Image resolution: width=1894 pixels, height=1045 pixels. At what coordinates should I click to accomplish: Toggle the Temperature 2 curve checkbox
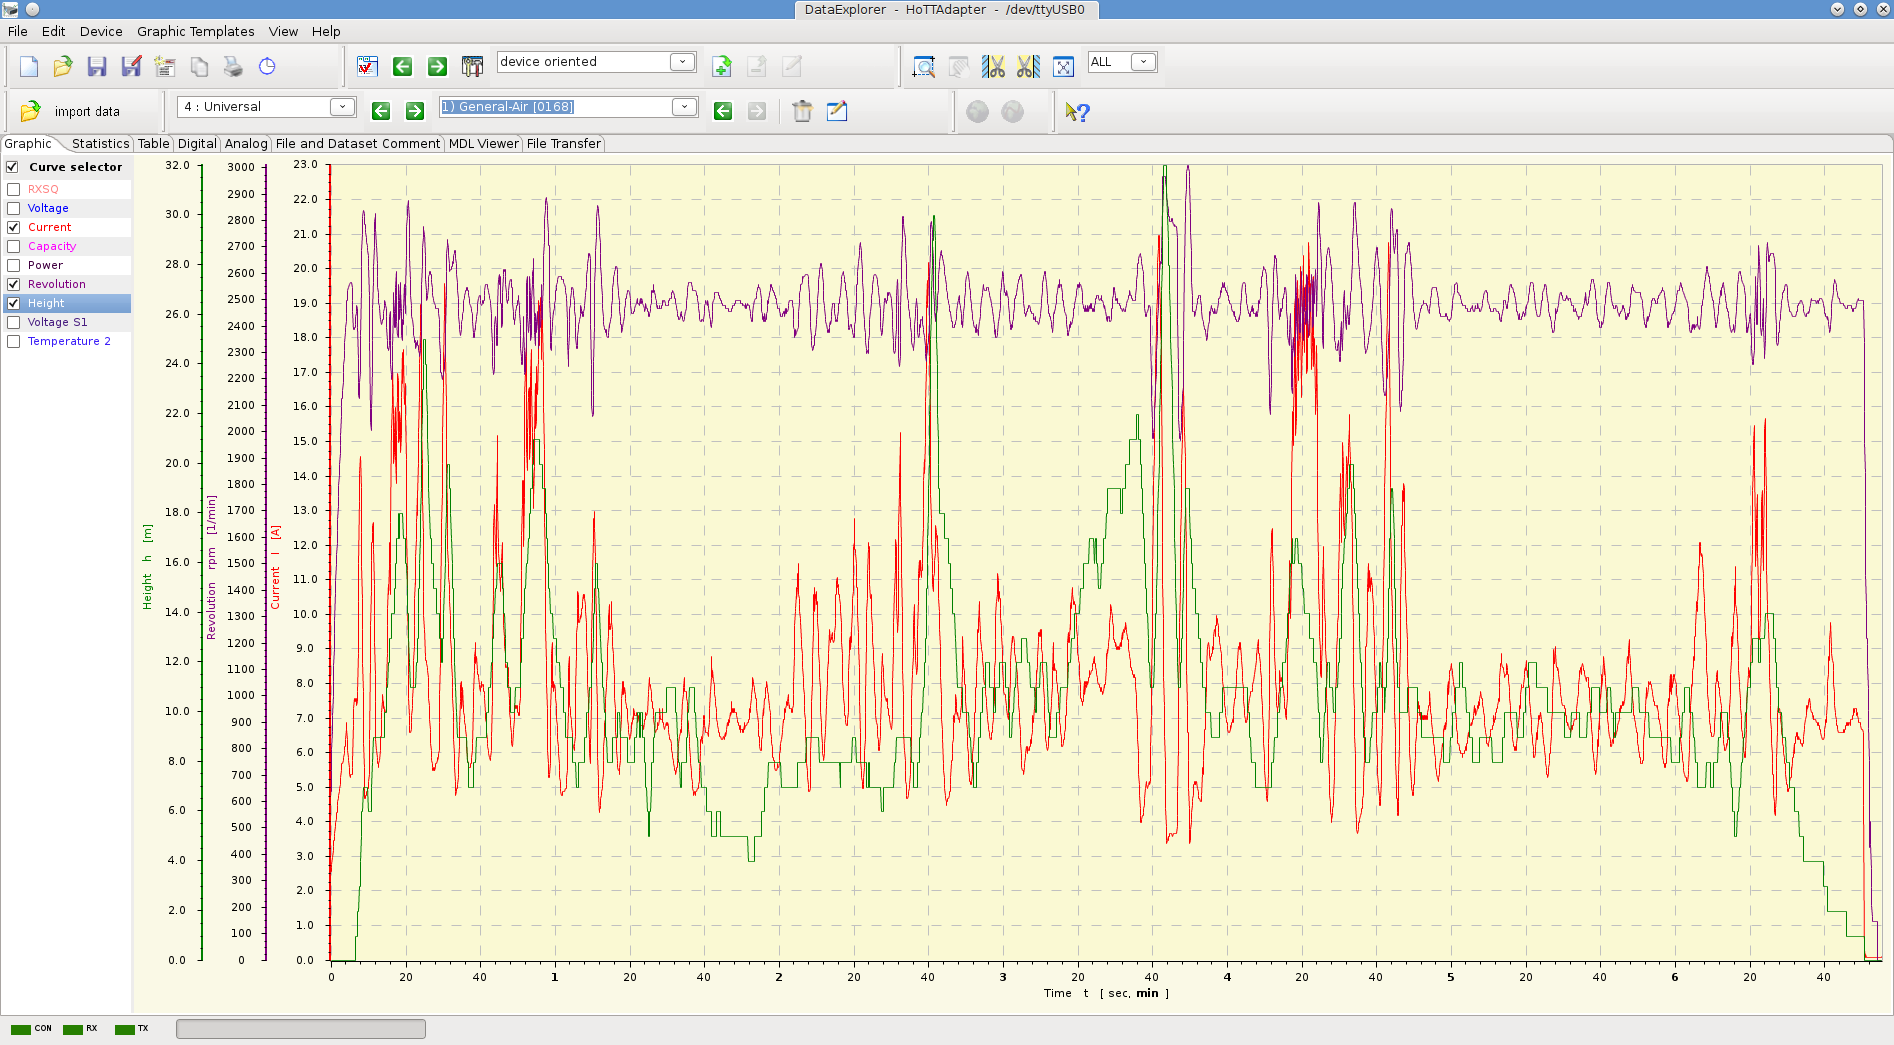pyautogui.click(x=14, y=341)
